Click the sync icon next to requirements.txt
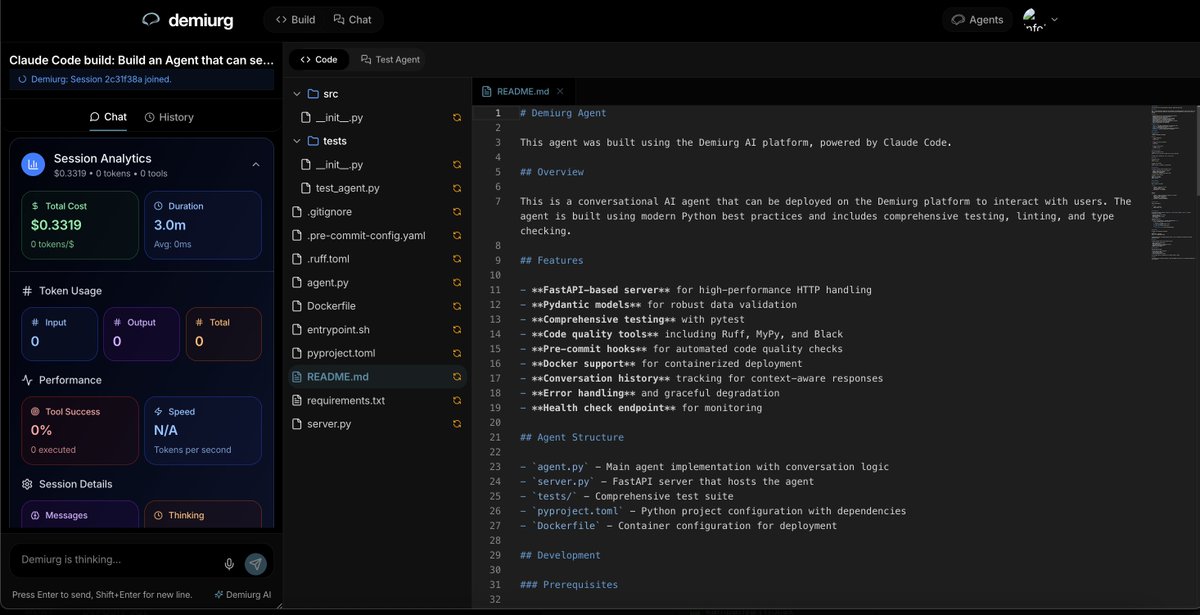Screen dimensions: 1200x615 (x=457, y=400)
